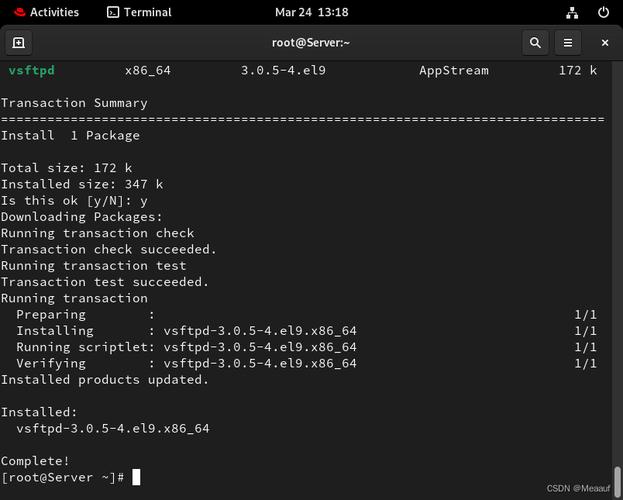Click the root@Server:~ window title

tap(311, 43)
